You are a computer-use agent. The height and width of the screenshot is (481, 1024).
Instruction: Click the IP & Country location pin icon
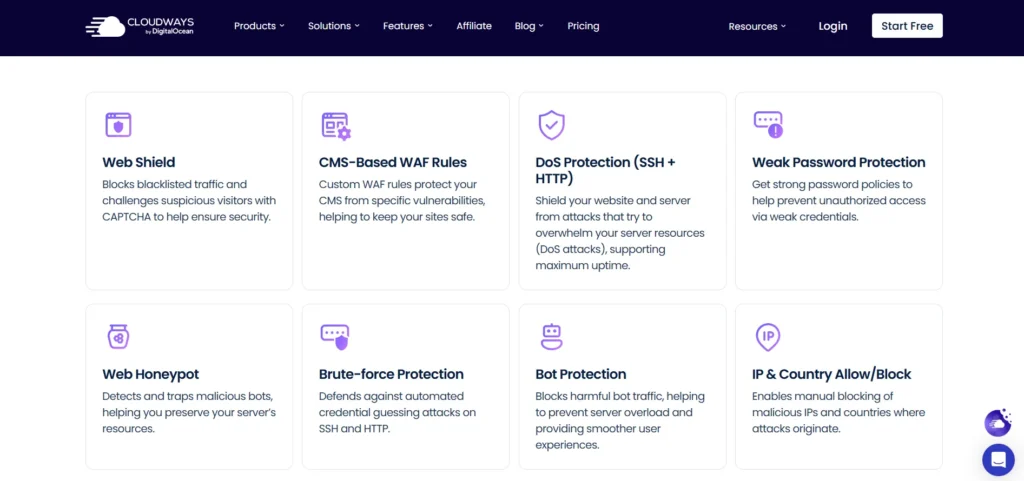[768, 337]
